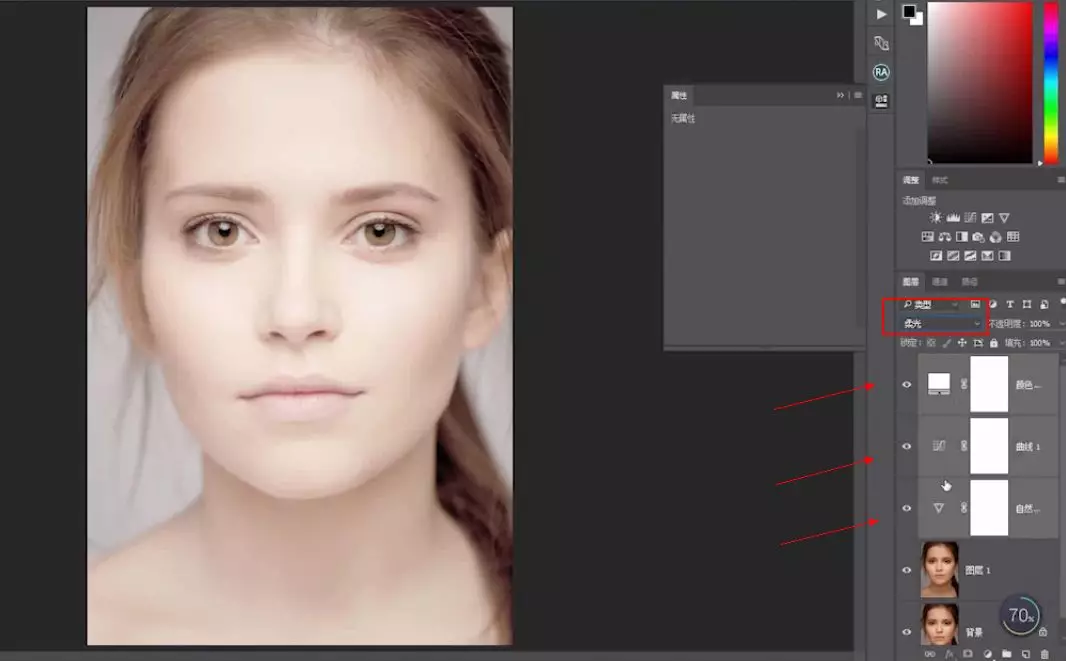Add a Photo Filter adjustment layer
This screenshot has height=661, width=1066.
tap(978, 237)
